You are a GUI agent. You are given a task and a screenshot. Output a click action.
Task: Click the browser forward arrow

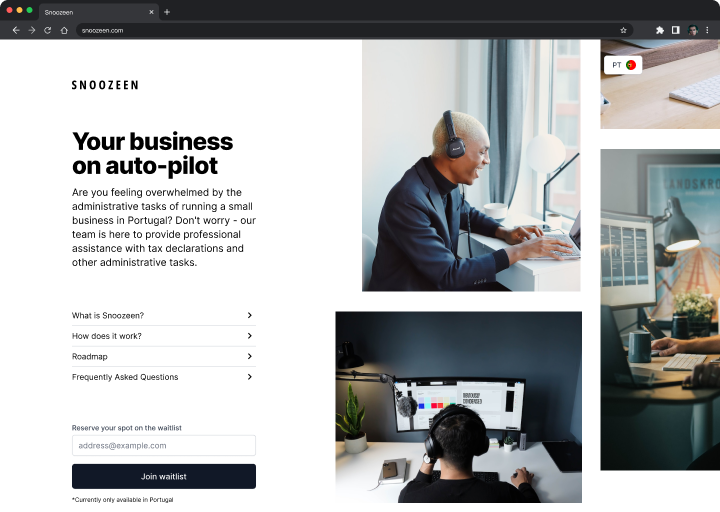(x=32, y=30)
